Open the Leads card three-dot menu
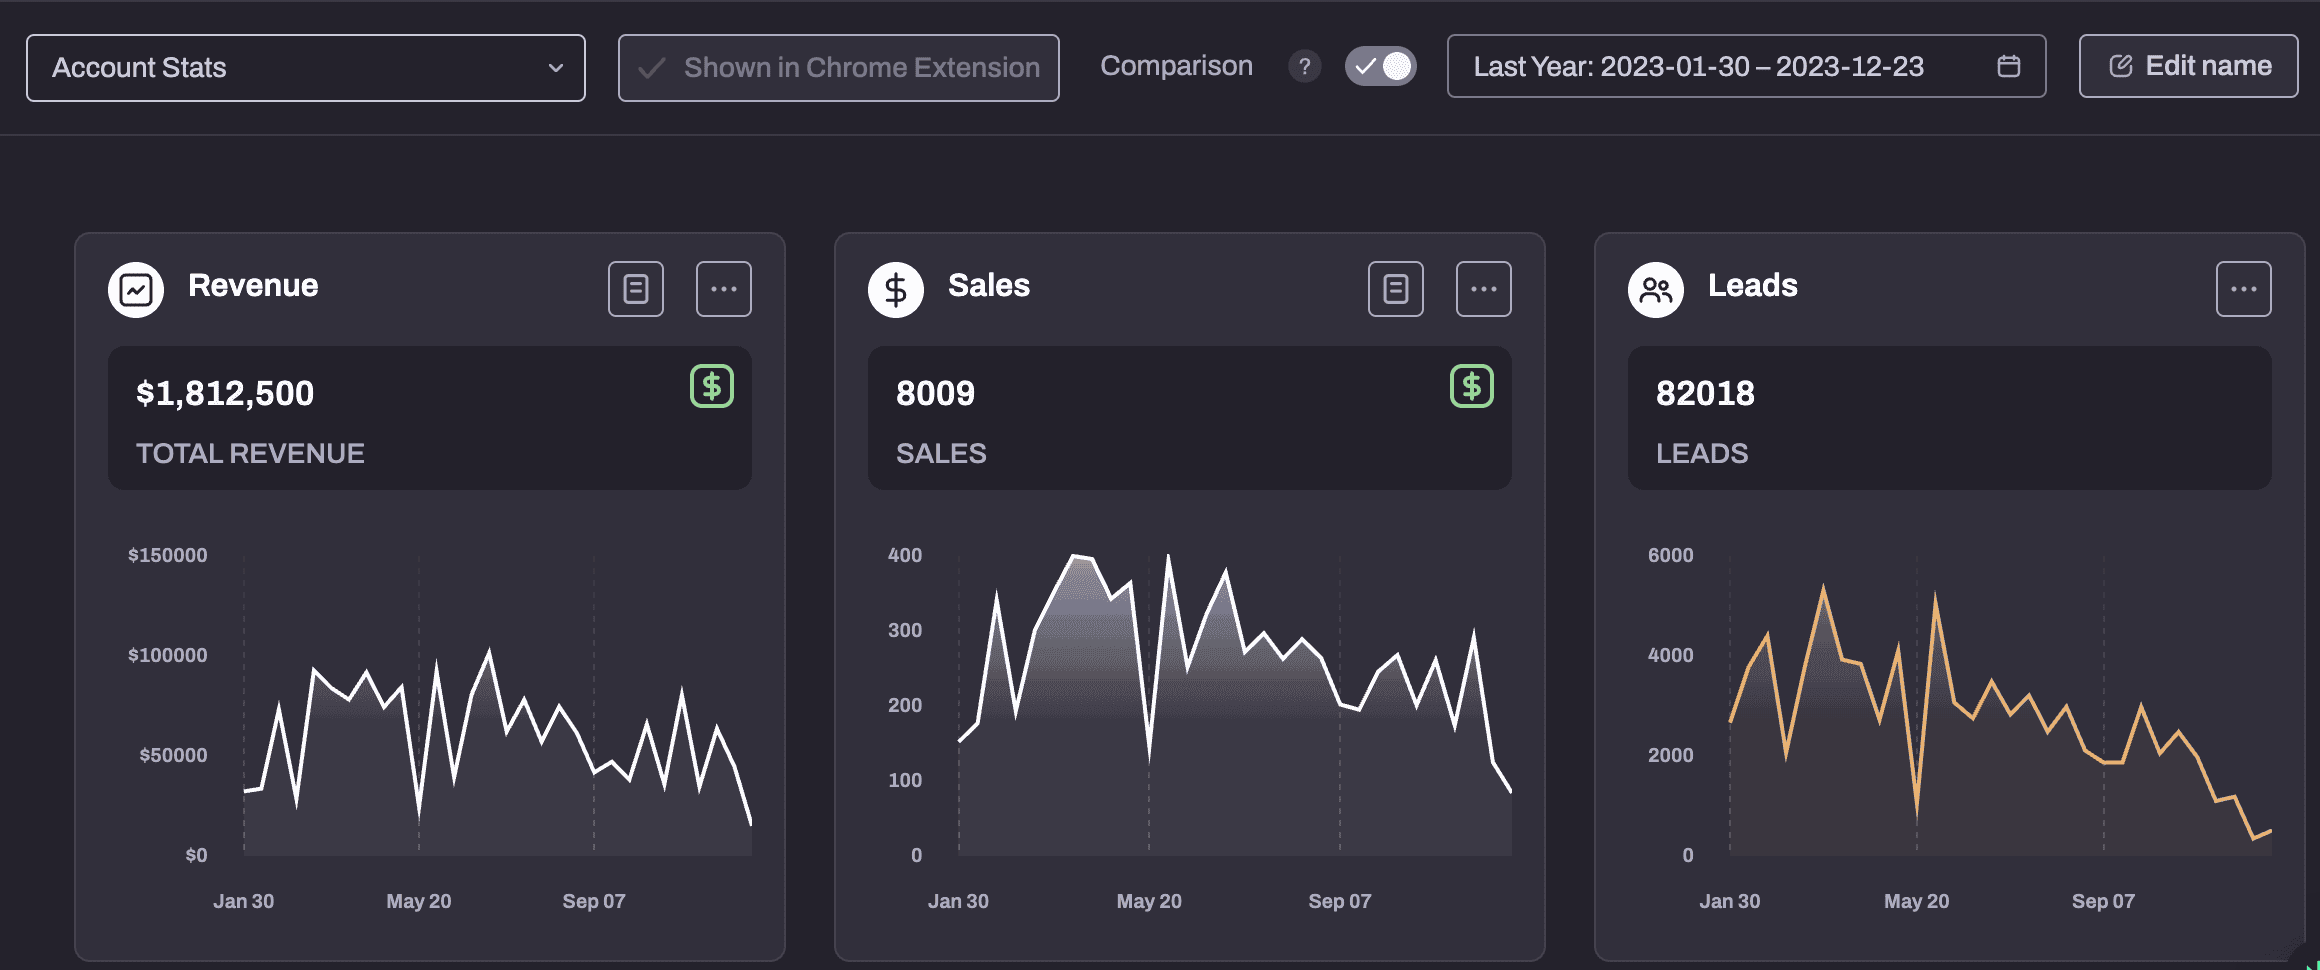This screenshot has height=970, width=2320. coord(2244,290)
